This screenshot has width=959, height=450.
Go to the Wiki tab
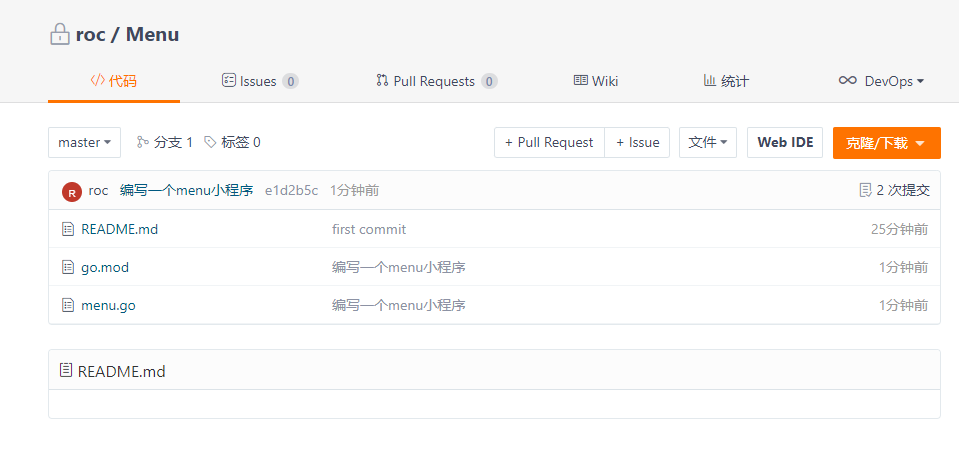point(596,81)
